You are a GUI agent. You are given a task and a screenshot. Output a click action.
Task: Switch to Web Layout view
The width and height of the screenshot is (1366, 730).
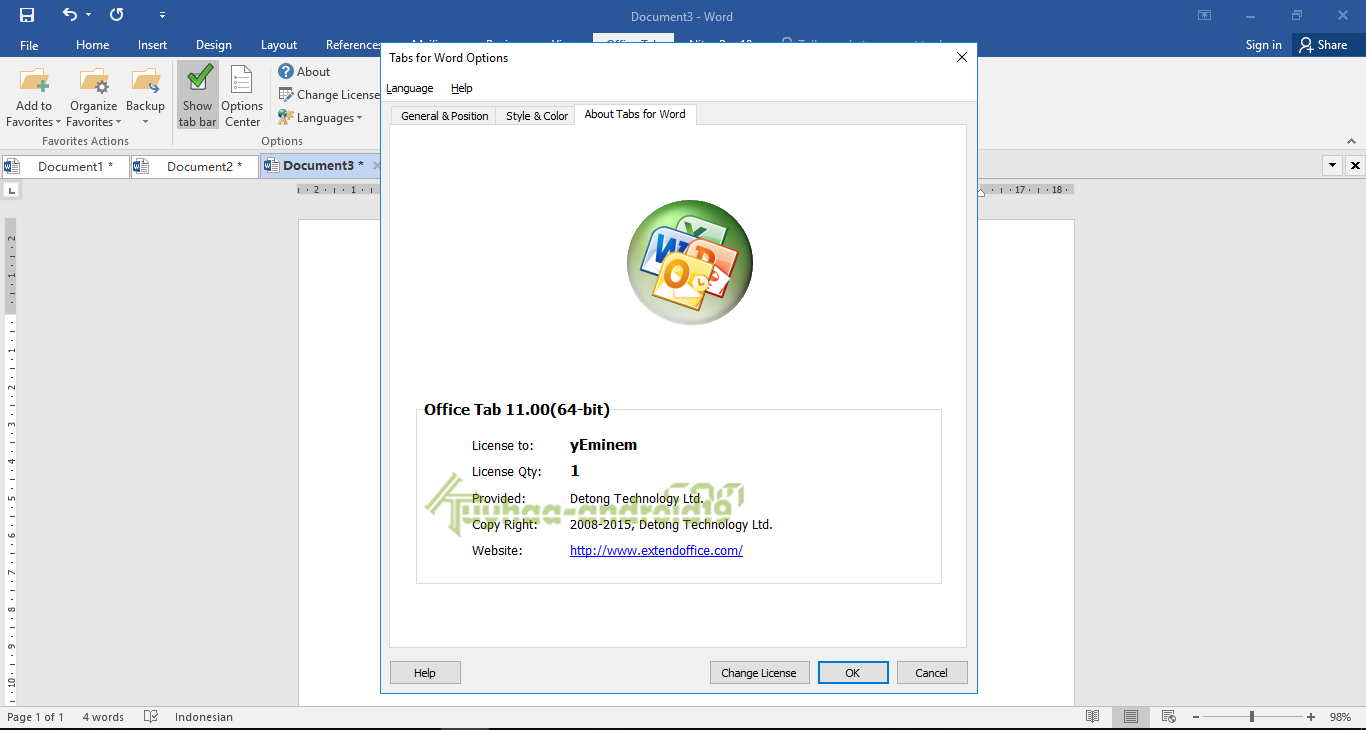[x=1168, y=717]
